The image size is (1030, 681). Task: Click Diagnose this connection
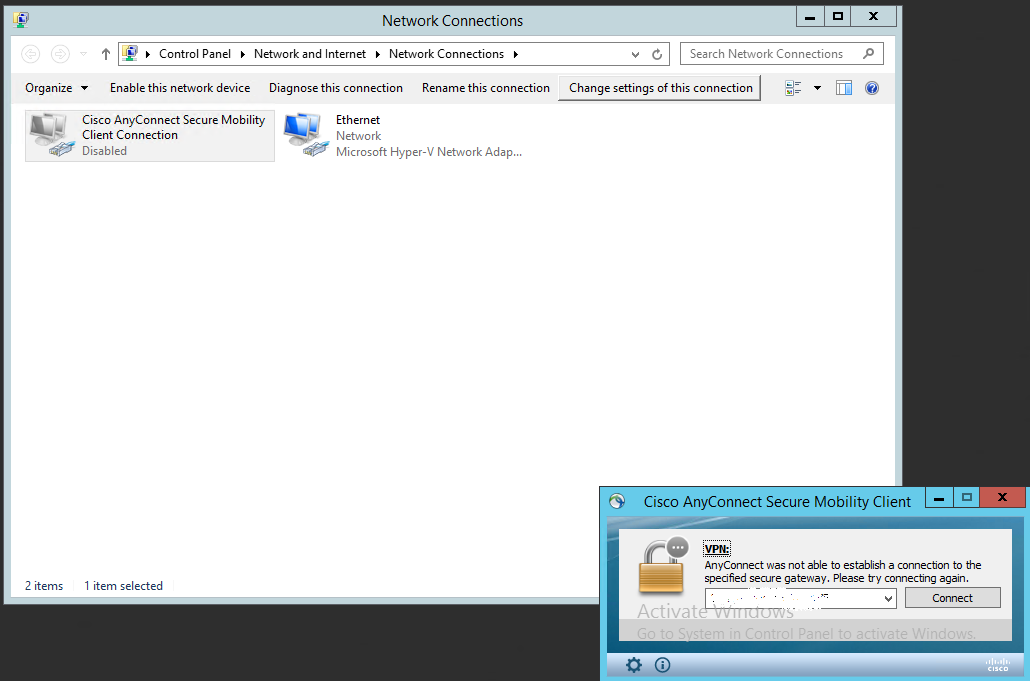336,88
